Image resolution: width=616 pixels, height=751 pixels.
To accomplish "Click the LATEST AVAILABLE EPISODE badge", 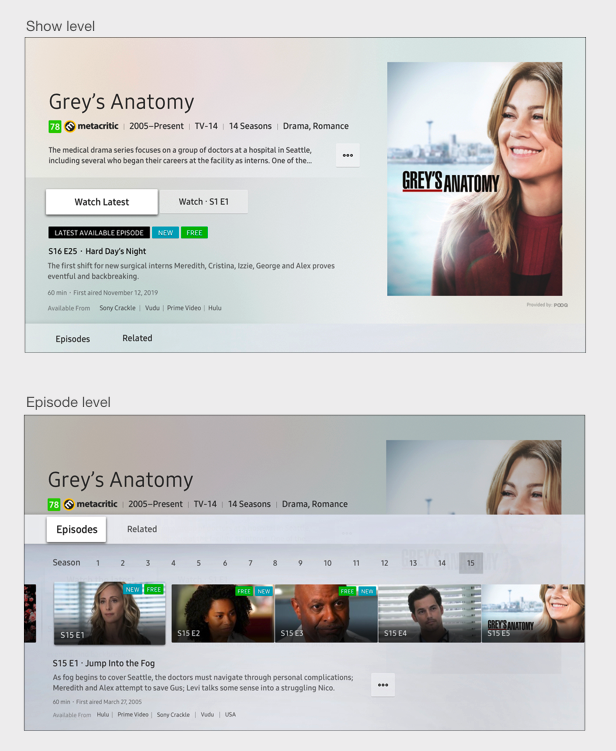I will point(99,233).
